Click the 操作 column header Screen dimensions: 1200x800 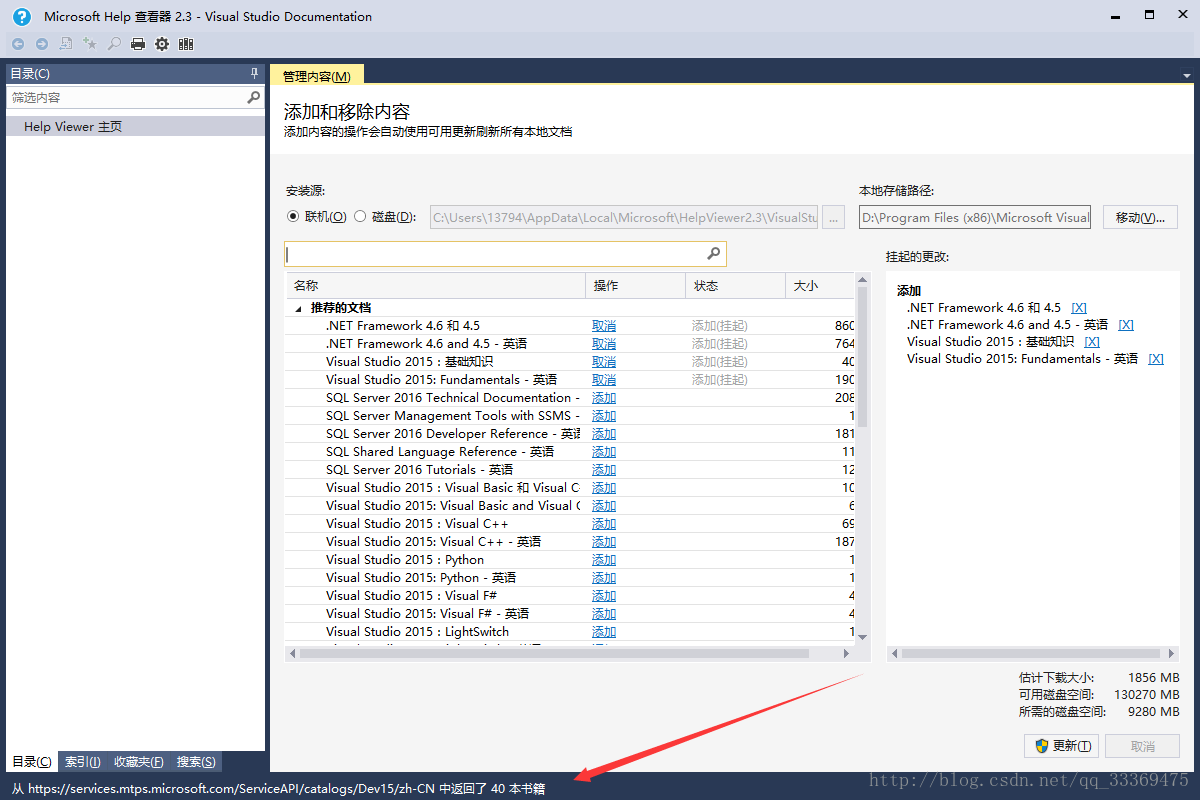pyautogui.click(x=635, y=286)
